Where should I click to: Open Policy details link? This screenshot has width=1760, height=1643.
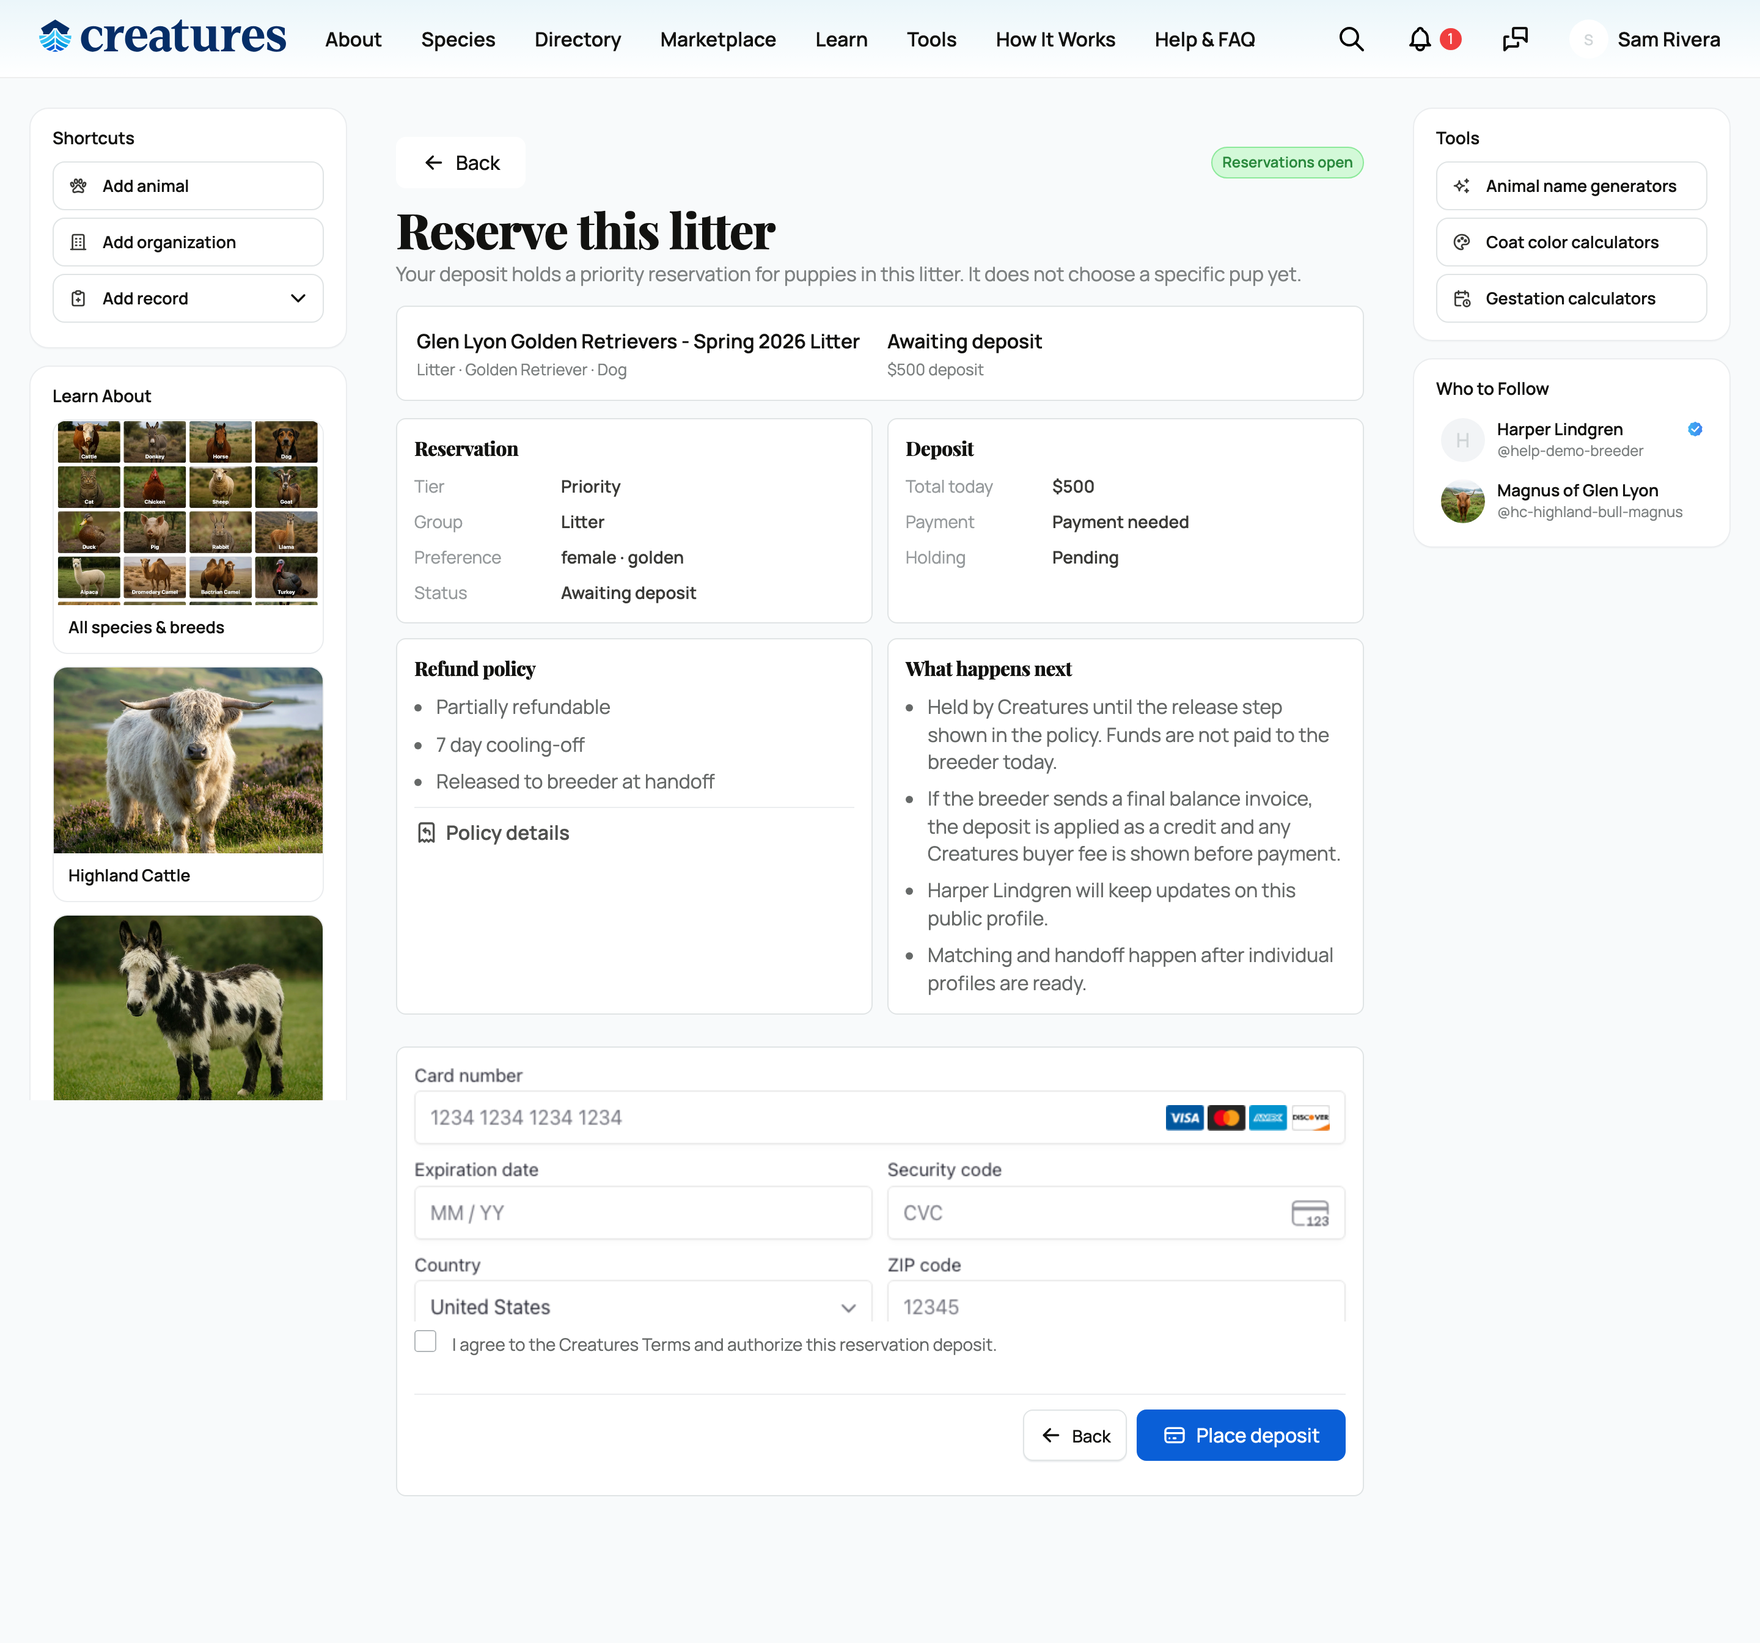point(492,833)
